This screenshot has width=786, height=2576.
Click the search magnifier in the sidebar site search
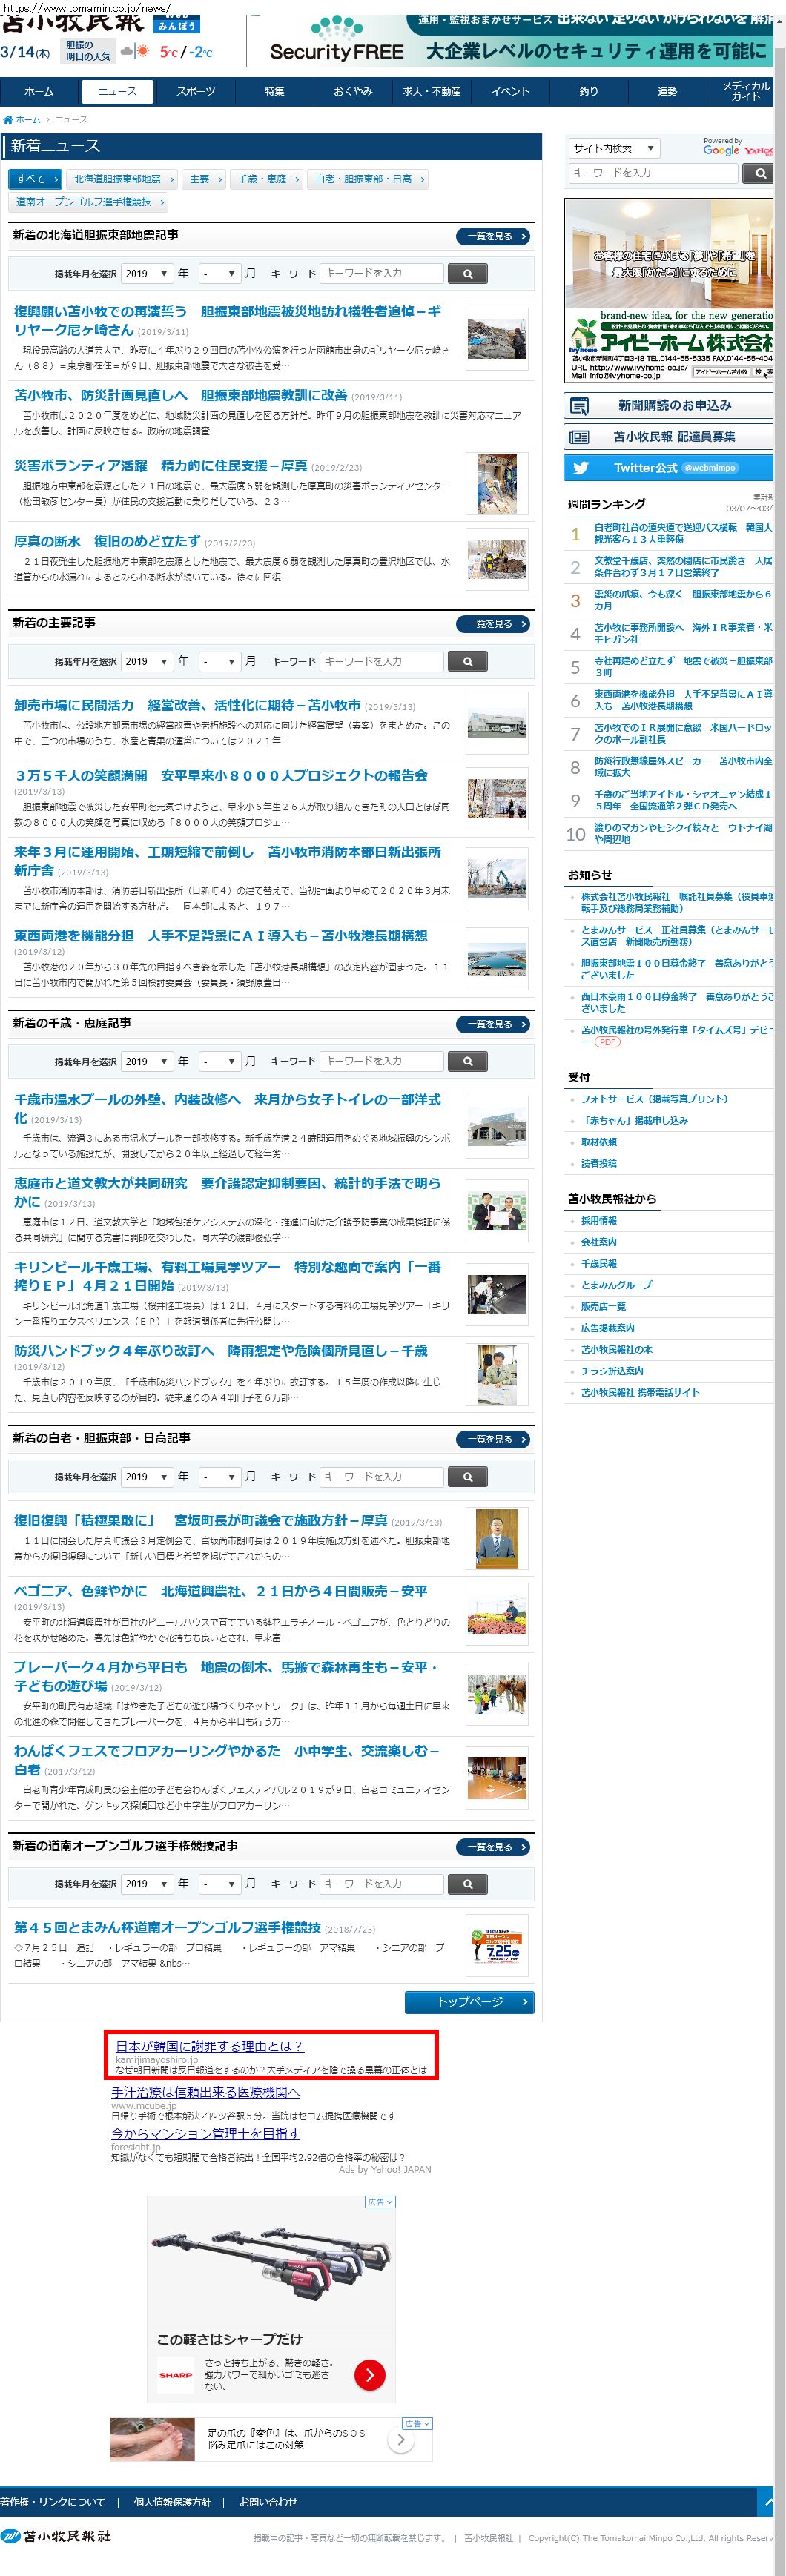tap(759, 173)
